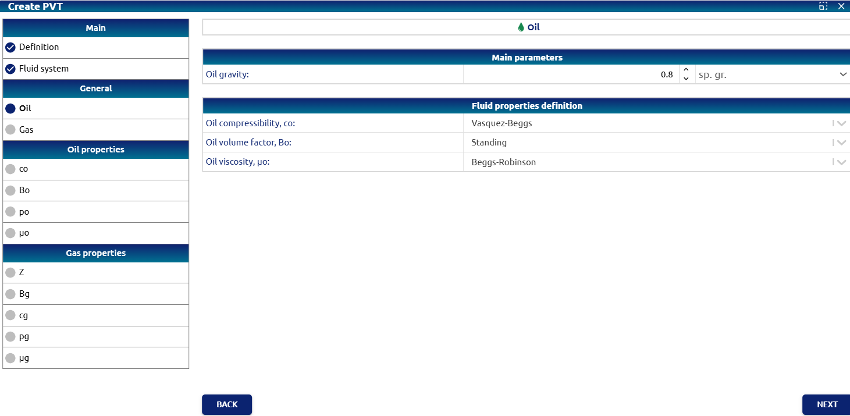Click the green oil drop icon in header

520,27
